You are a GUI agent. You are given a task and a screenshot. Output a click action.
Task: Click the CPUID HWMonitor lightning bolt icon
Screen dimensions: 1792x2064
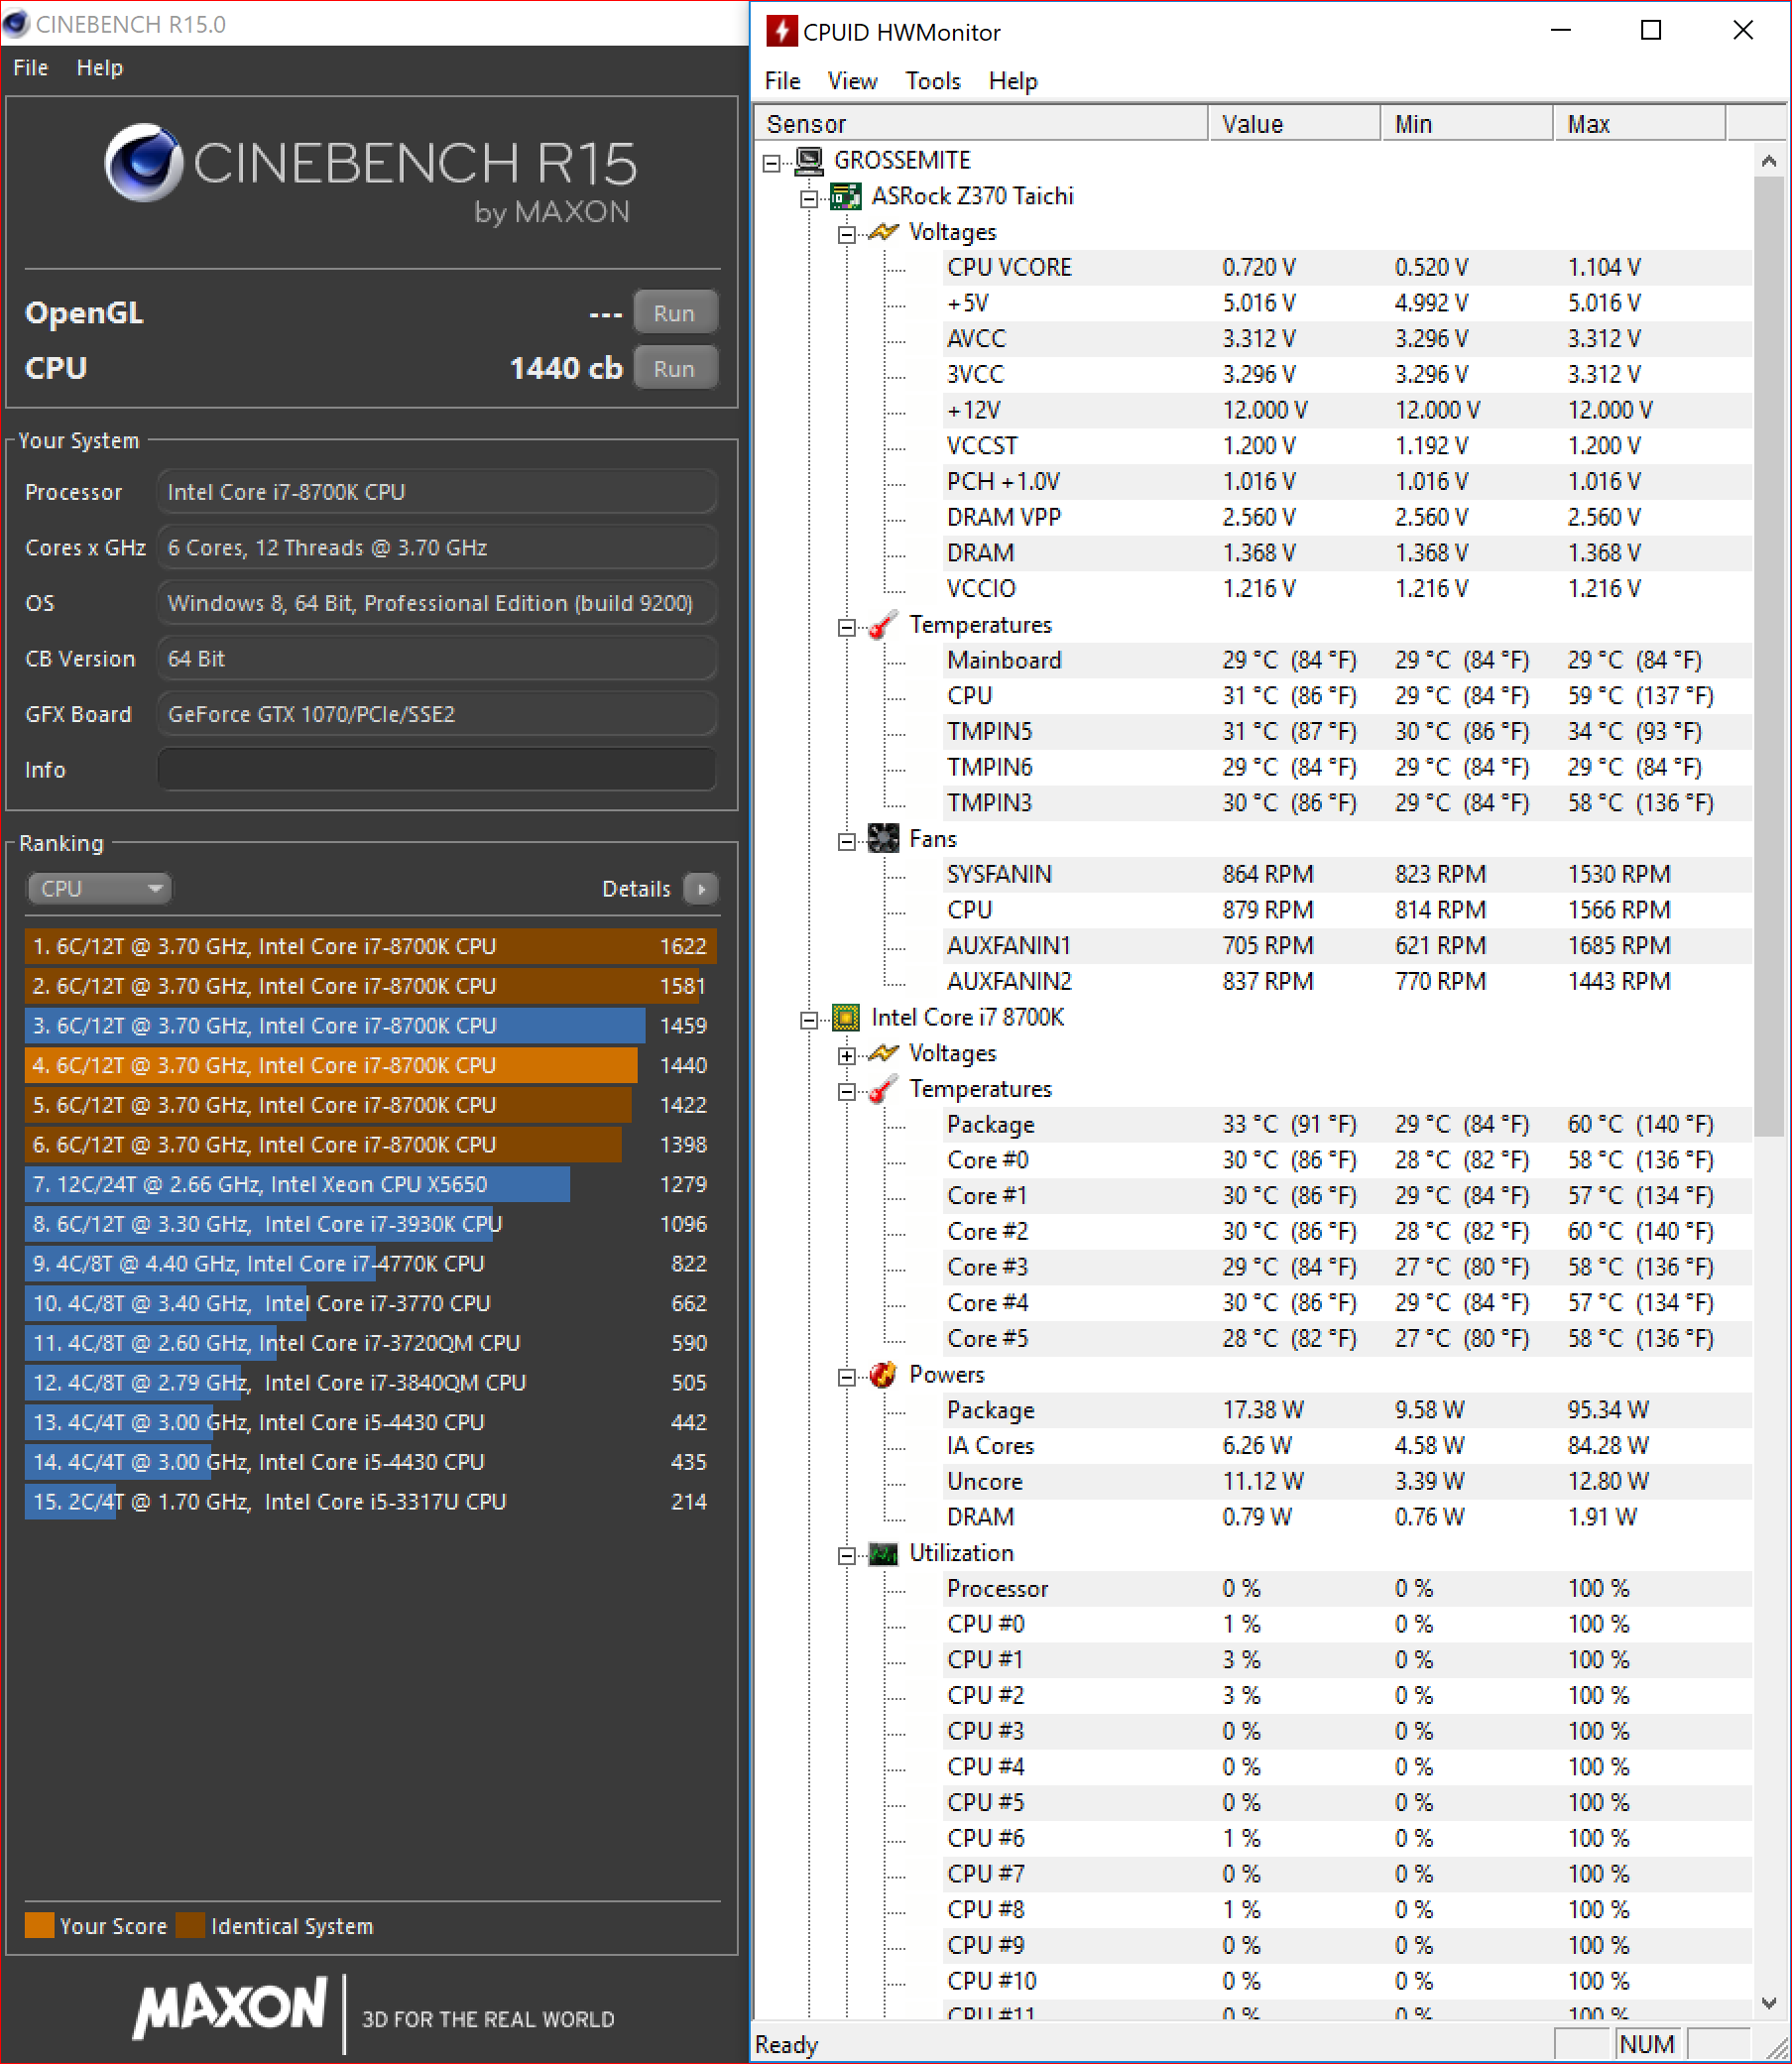781,31
